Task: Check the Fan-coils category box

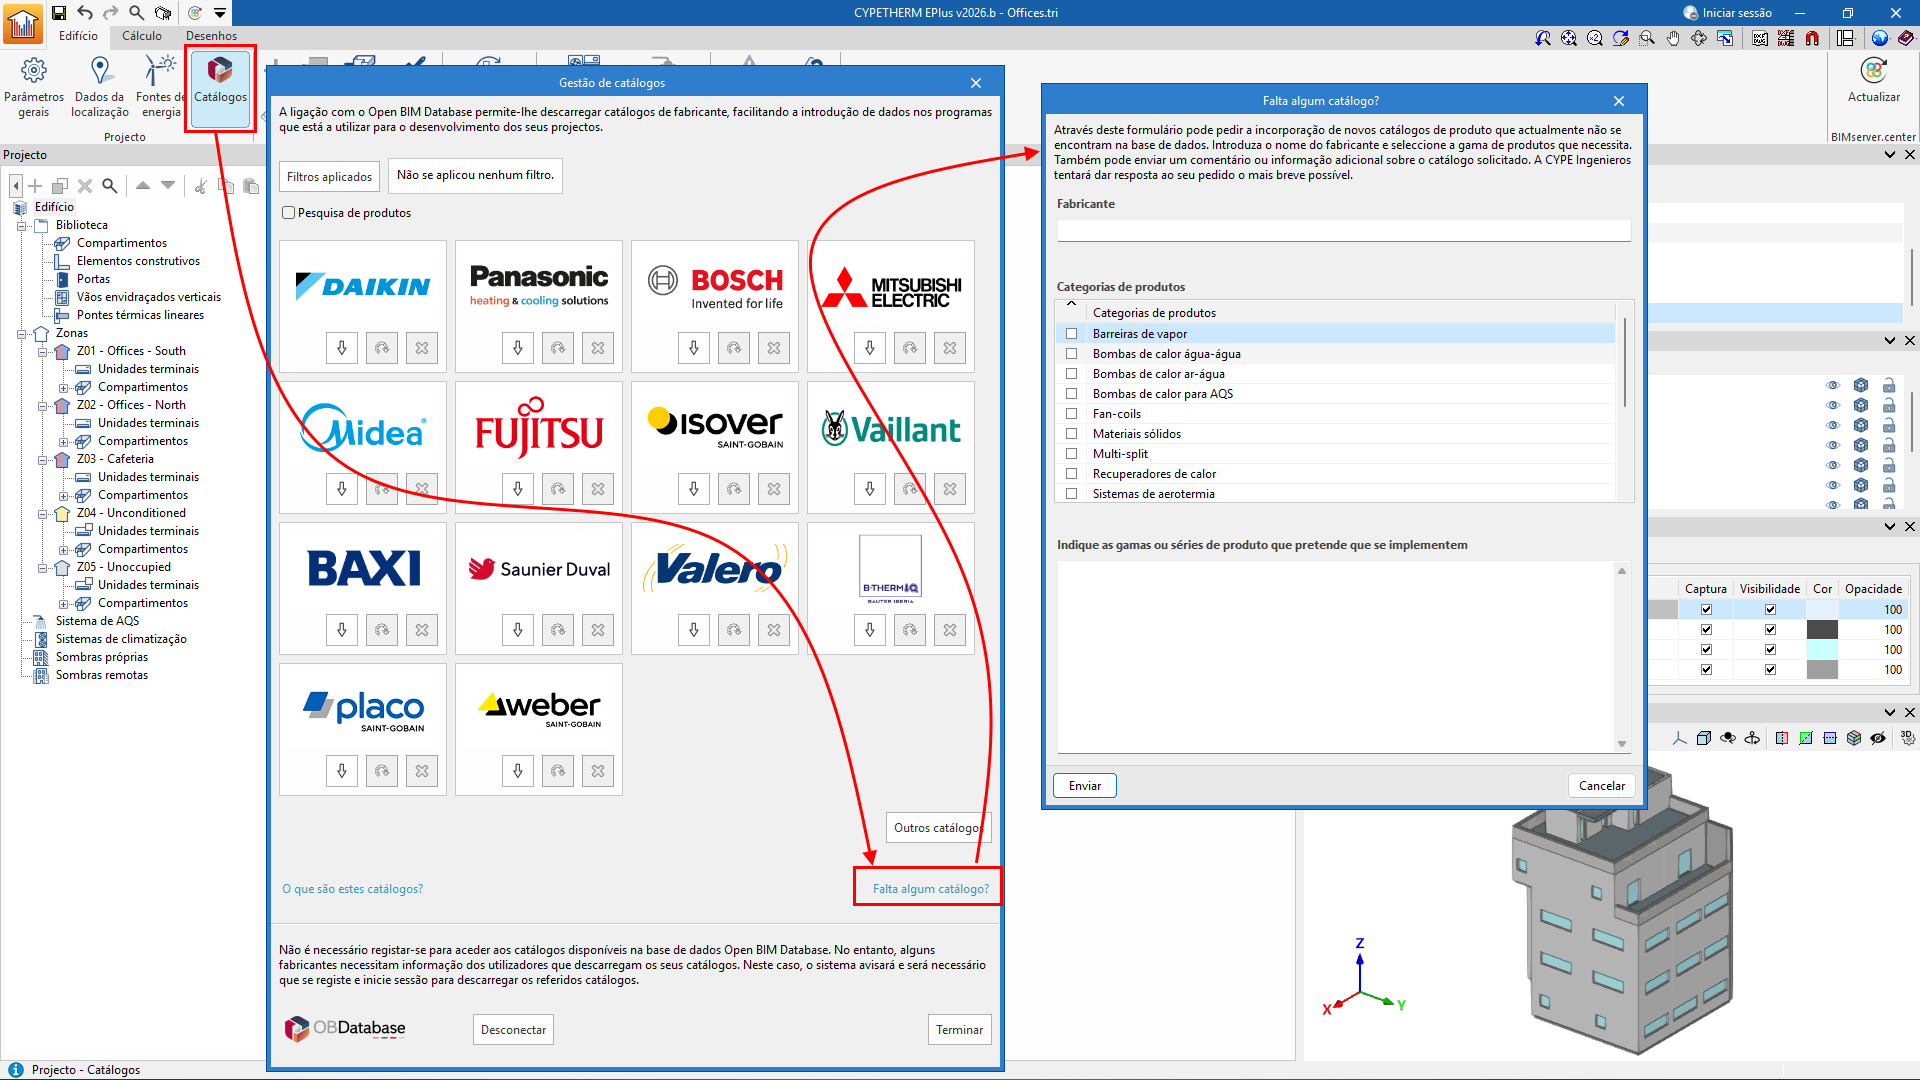Action: click(1072, 414)
